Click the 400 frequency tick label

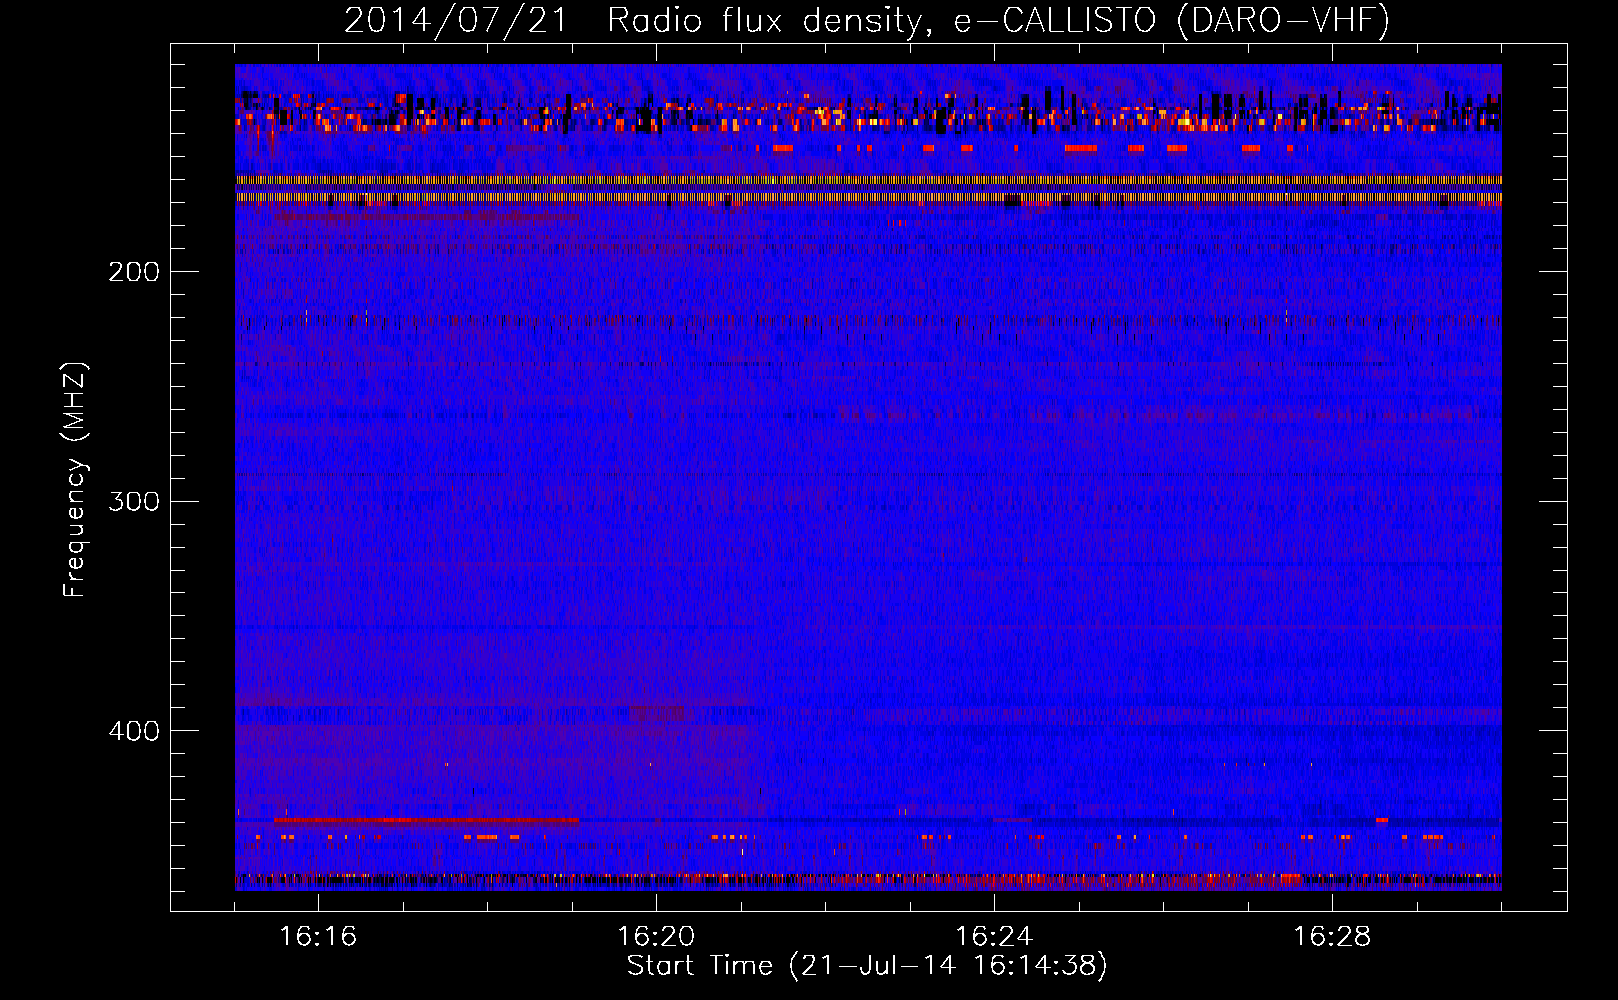pos(134,731)
